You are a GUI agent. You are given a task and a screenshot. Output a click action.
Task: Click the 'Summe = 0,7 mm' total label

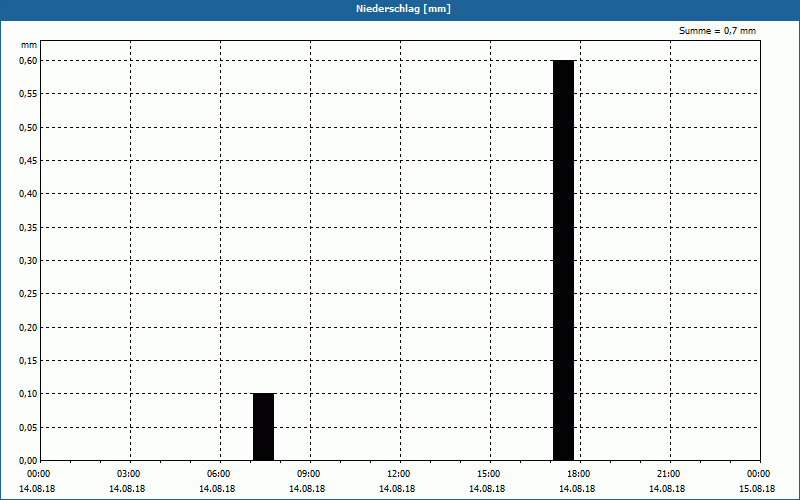click(717, 31)
